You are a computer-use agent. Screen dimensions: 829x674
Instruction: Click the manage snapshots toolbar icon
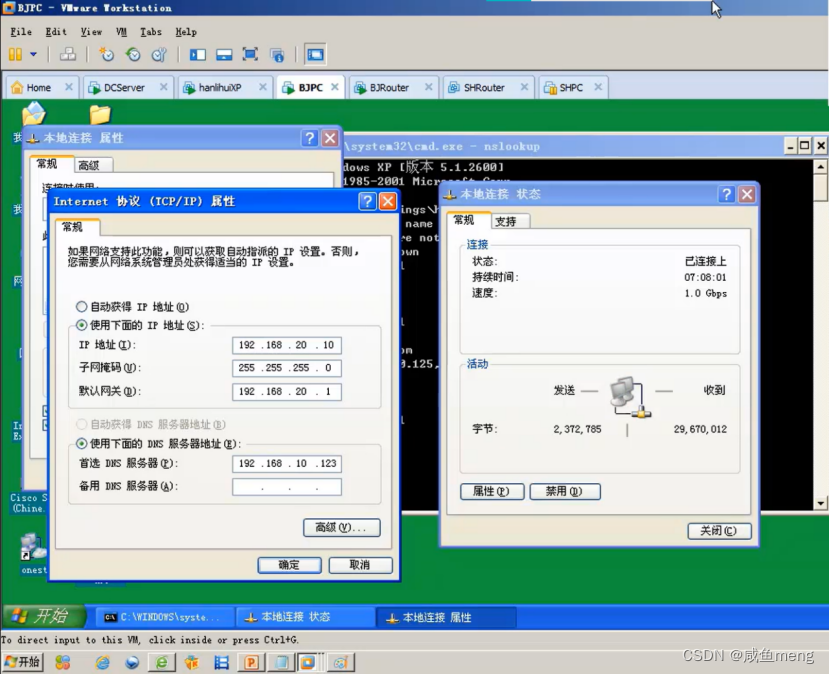coord(159,54)
